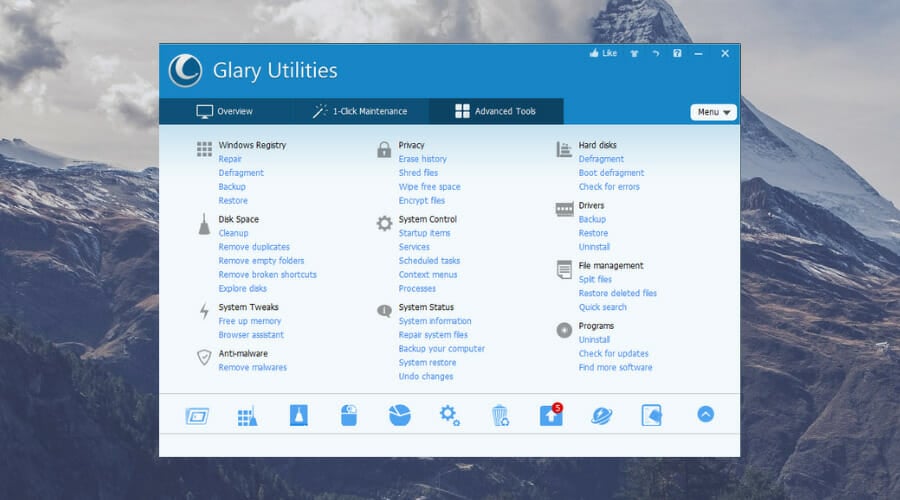Open Free up memory link

[x=250, y=321]
